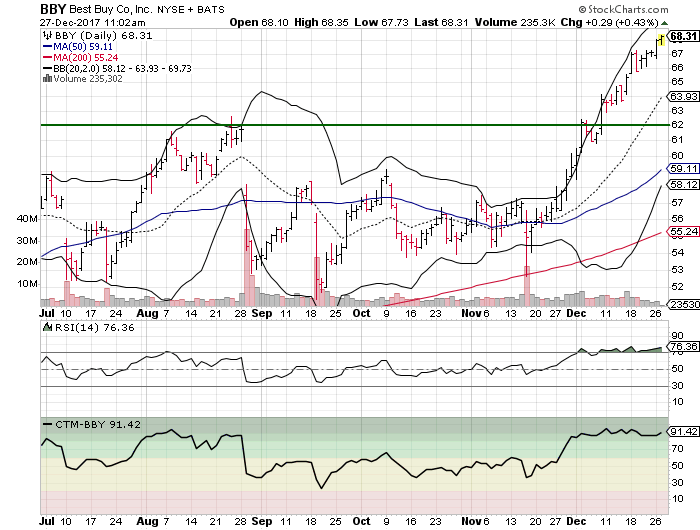The width and height of the screenshot is (700, 530).
Task: Click the candlestick icon beside BBY (Daily)
Action: 47,35
